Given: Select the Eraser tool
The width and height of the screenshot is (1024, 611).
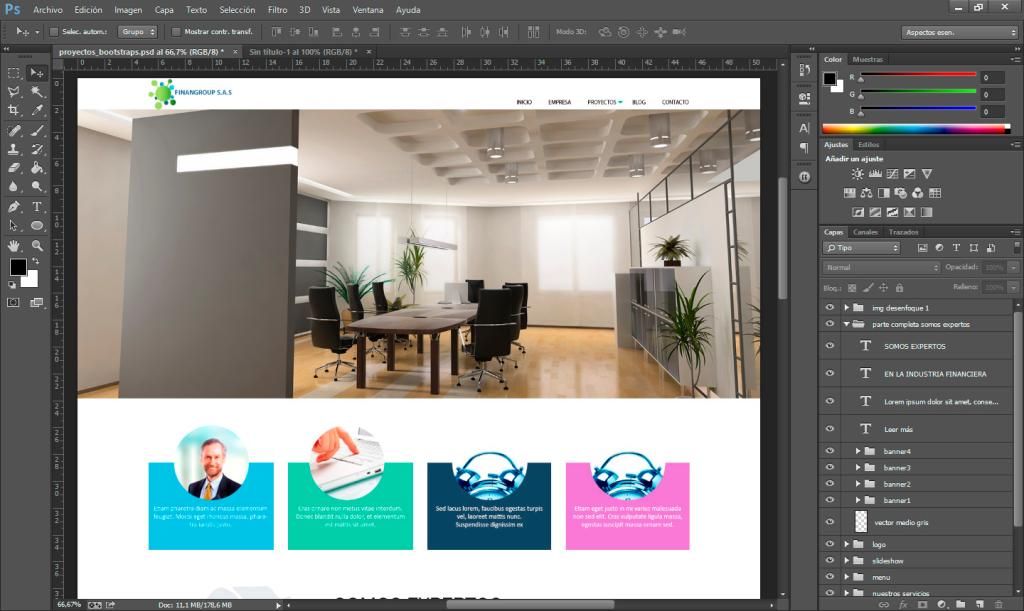Looking at the screenshot, I should [x=13, y=168].
